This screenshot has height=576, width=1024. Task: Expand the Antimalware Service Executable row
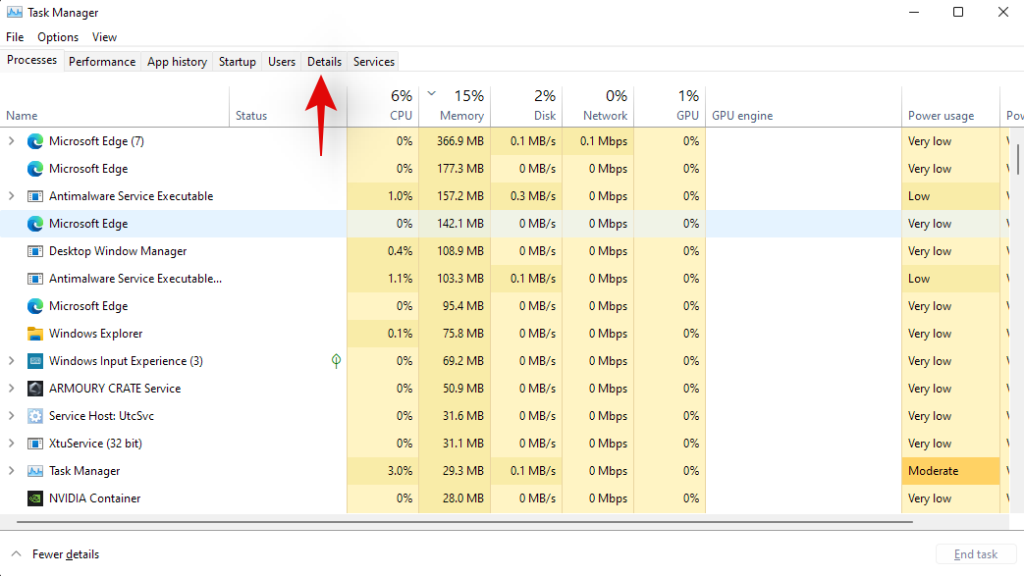12,197
